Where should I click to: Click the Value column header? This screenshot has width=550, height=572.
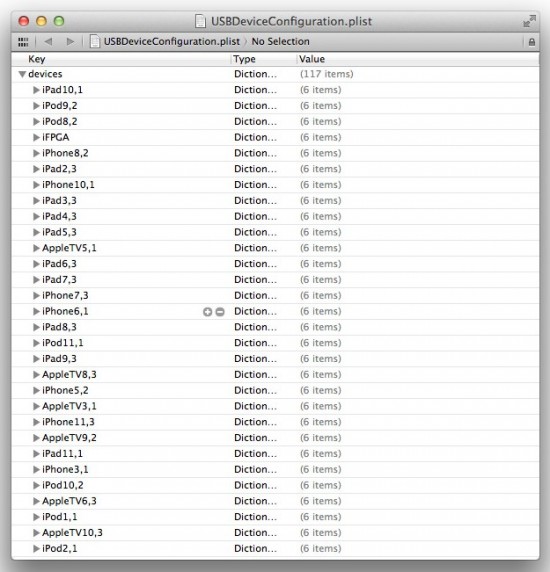coord(418,59)
